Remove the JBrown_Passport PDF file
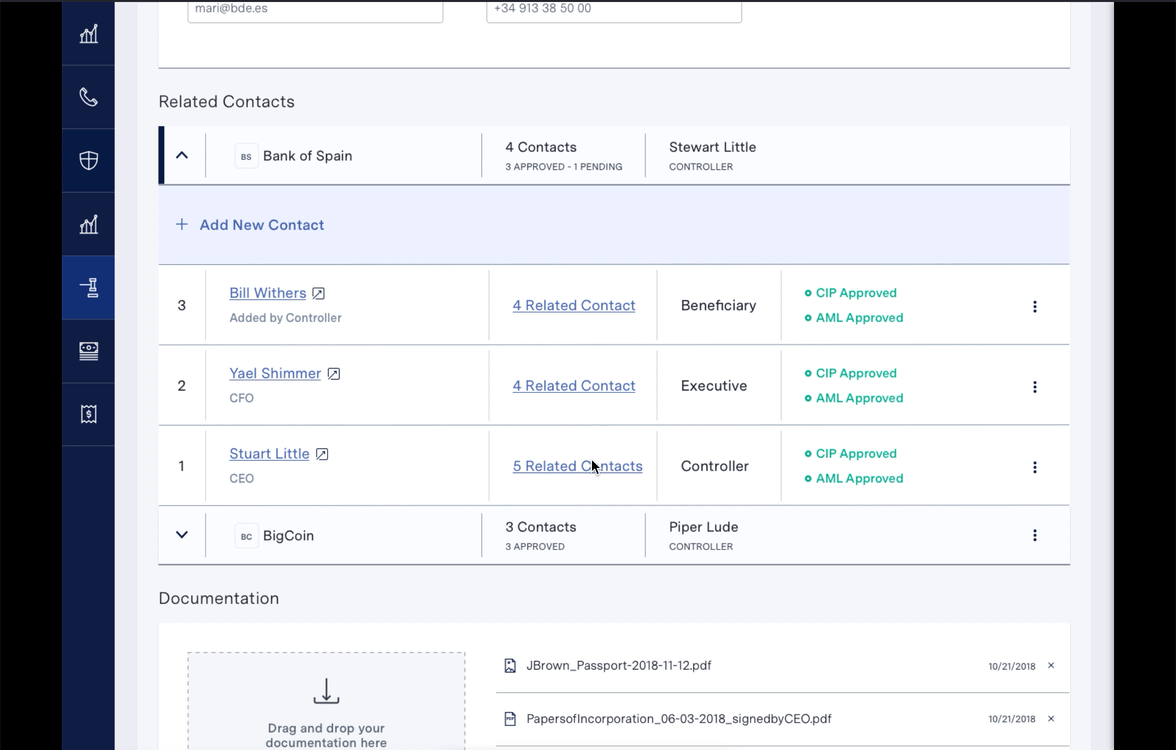The width and height of the screenshot is (1176, 750). tap(1051, 666)
